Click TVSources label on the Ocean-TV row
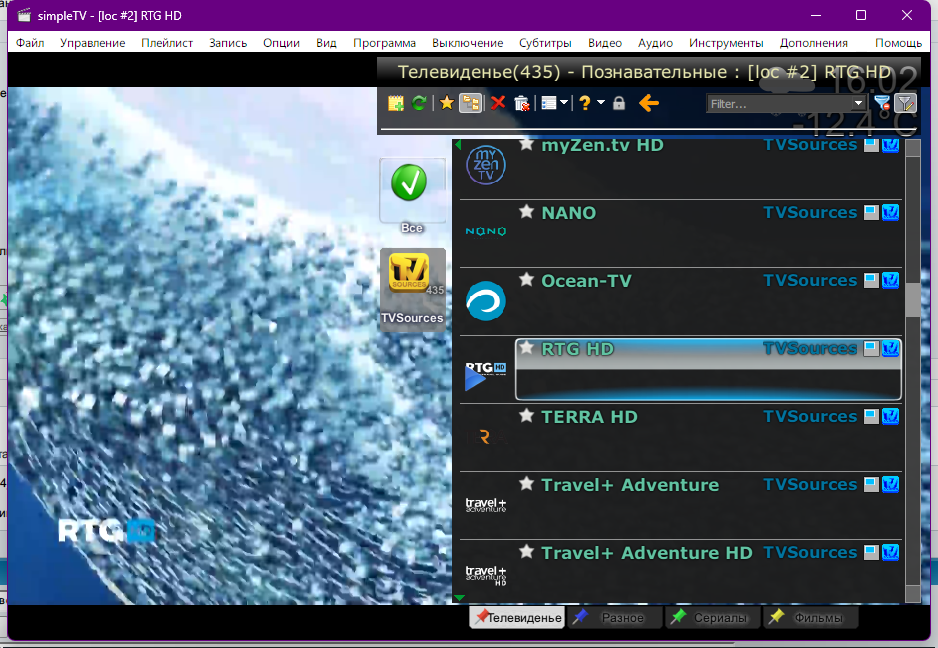This screenshot has height=648, width=938. (x=810, y=281)
